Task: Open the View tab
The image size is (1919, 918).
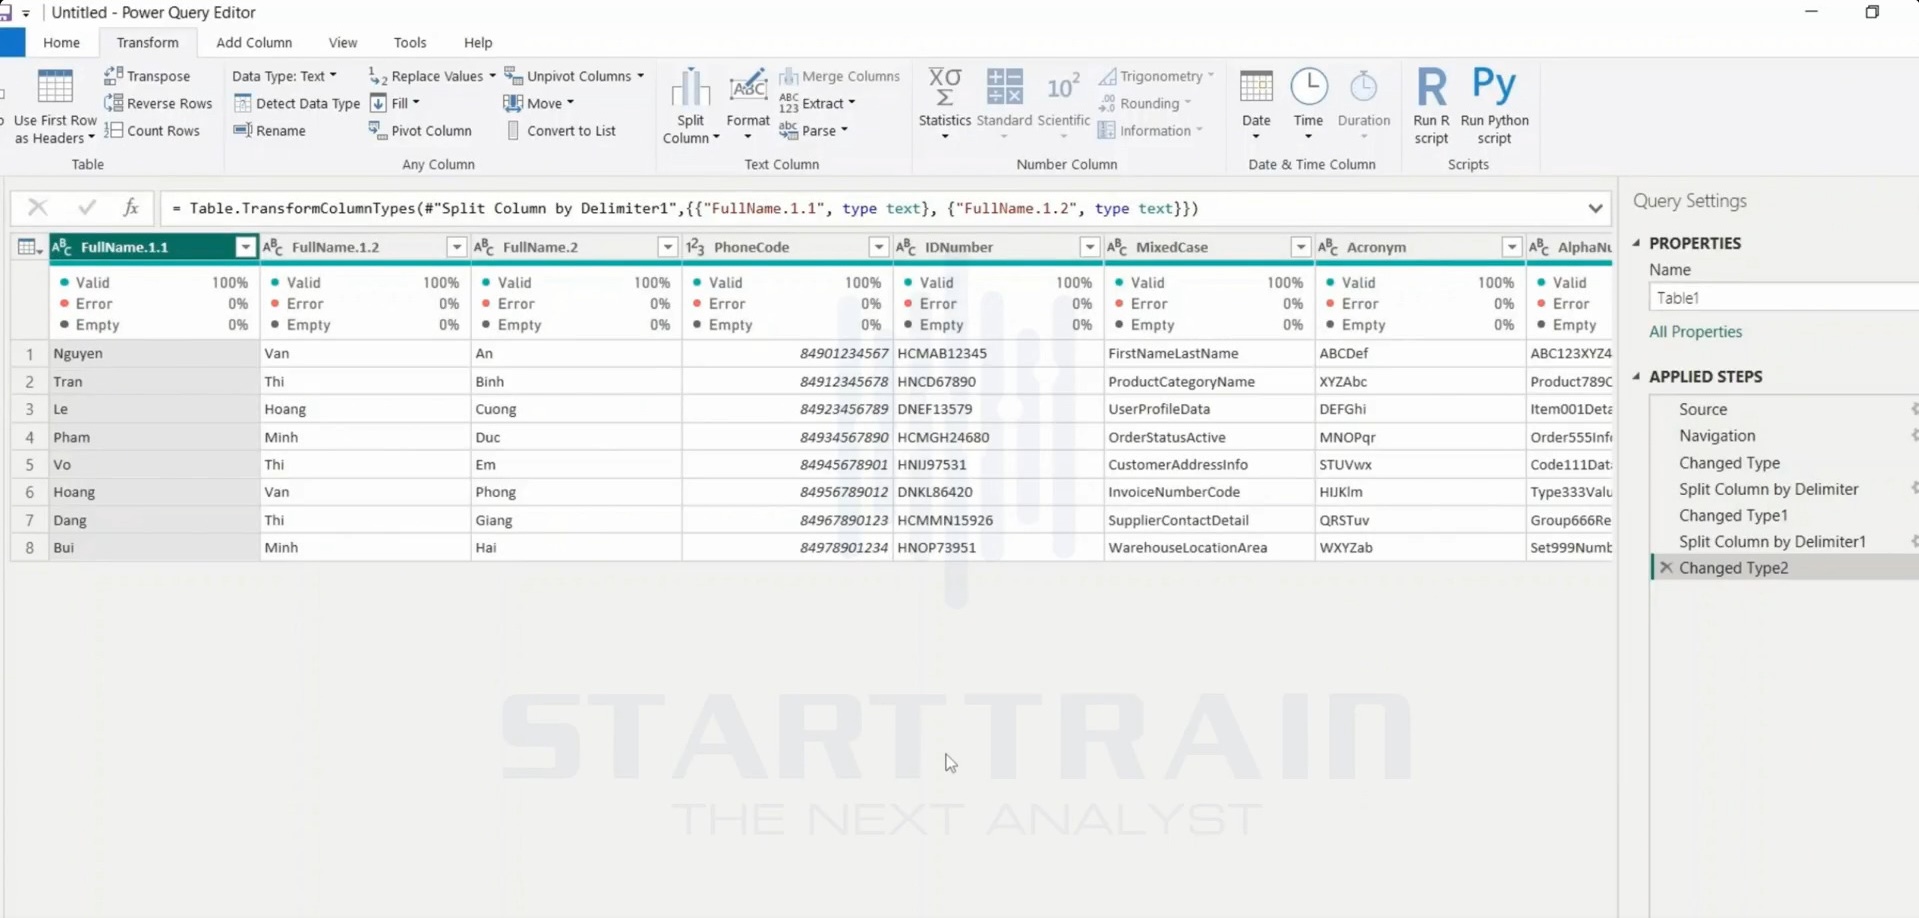Action: pos(343,42)
